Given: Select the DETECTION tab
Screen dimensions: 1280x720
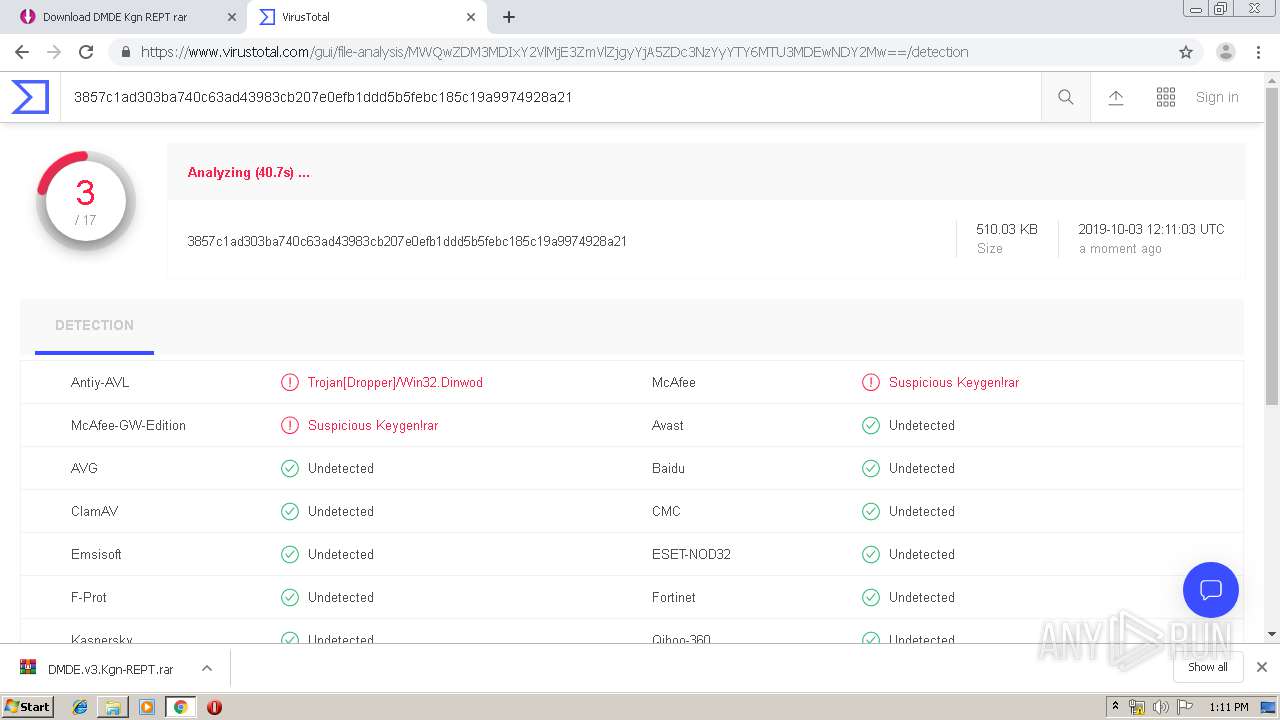Looking at the screenshot, I should tap(94, 326).
